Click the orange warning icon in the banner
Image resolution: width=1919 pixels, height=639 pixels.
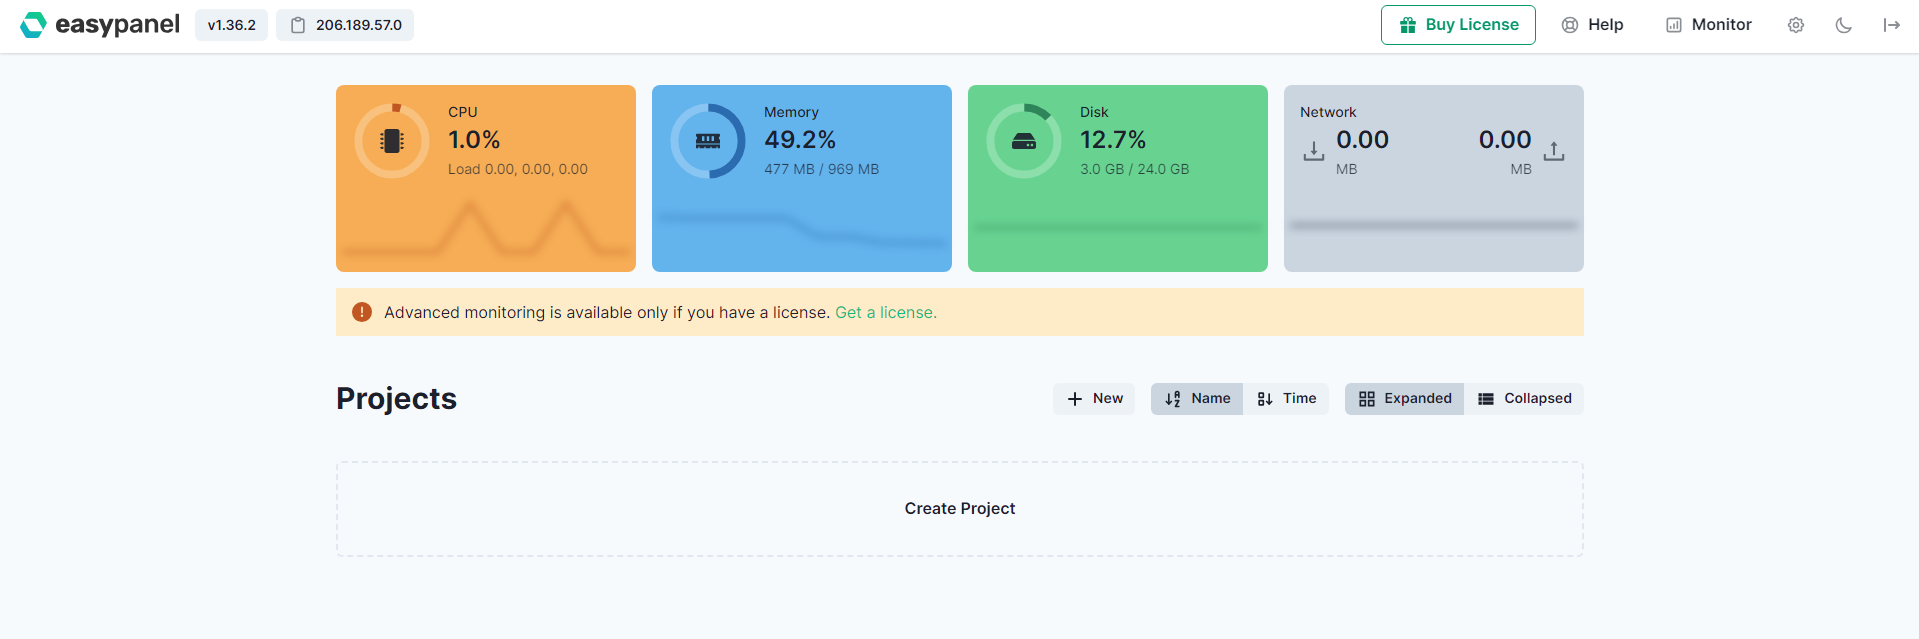tap(362, 312)
